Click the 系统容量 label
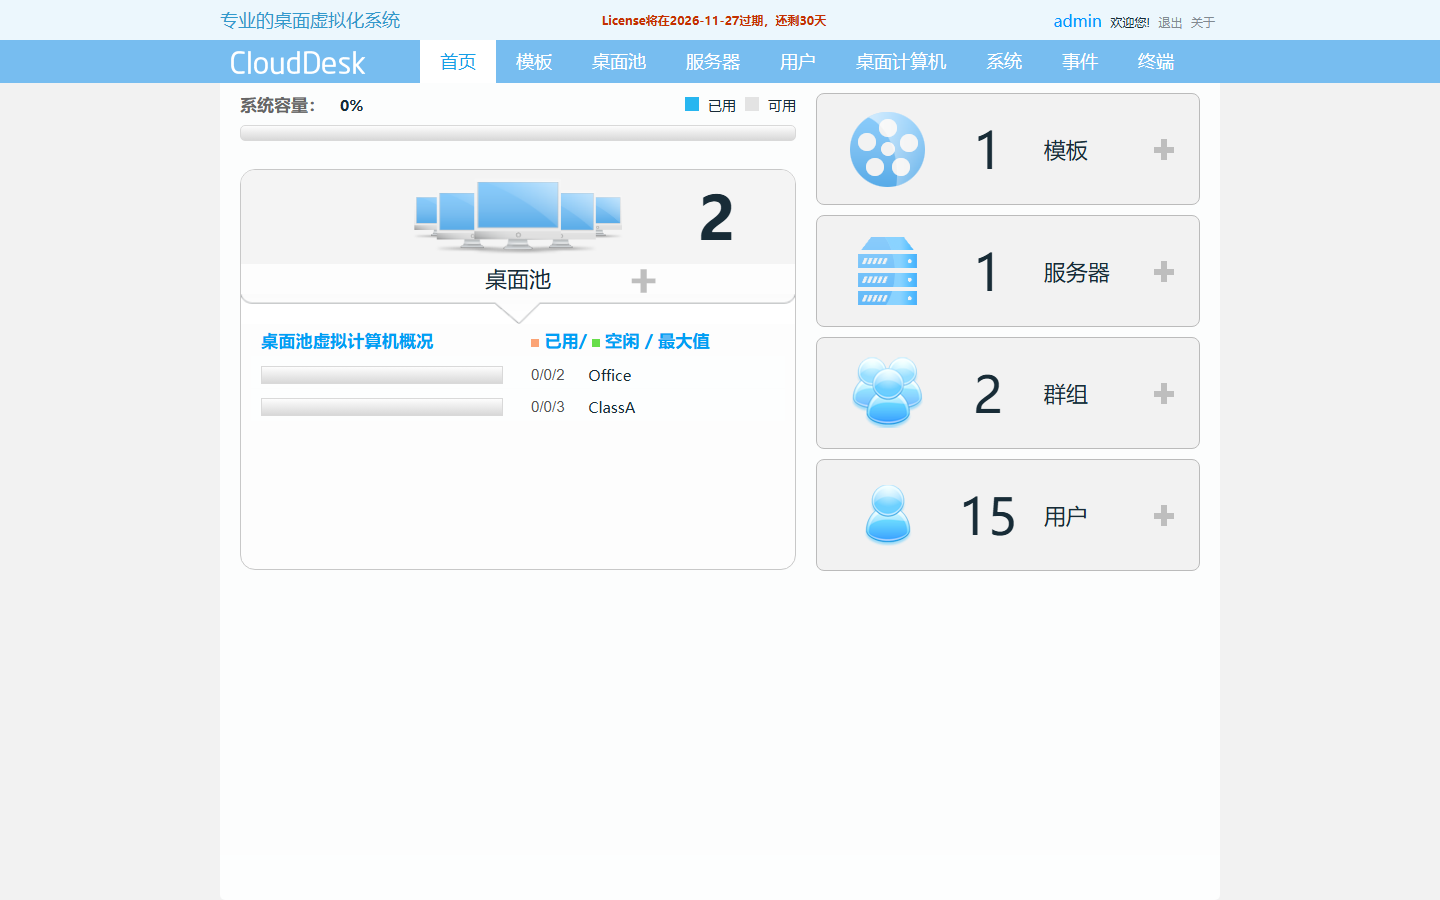Image resolution: width=1440 pixels, height=900 pixels. coord(278,106)
